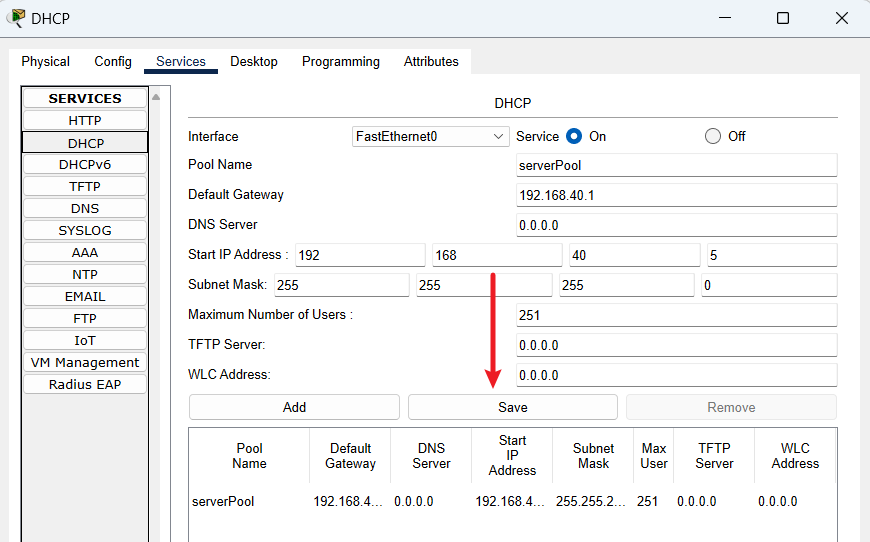Turn the DHCP service Off
This screenshot has width=870, height=542.
pos(712,136)
